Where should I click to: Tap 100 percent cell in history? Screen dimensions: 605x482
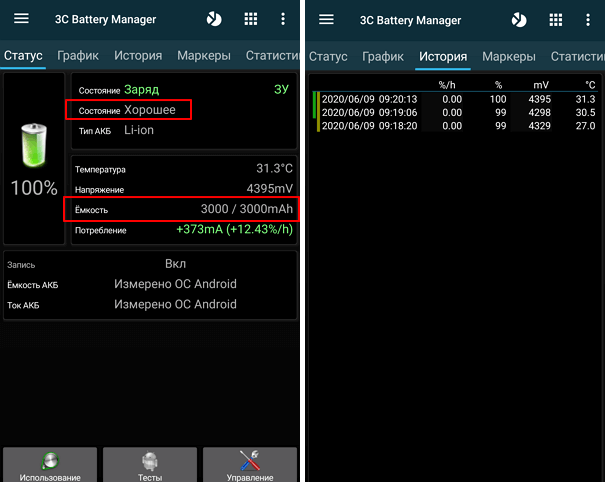point(498,99)
